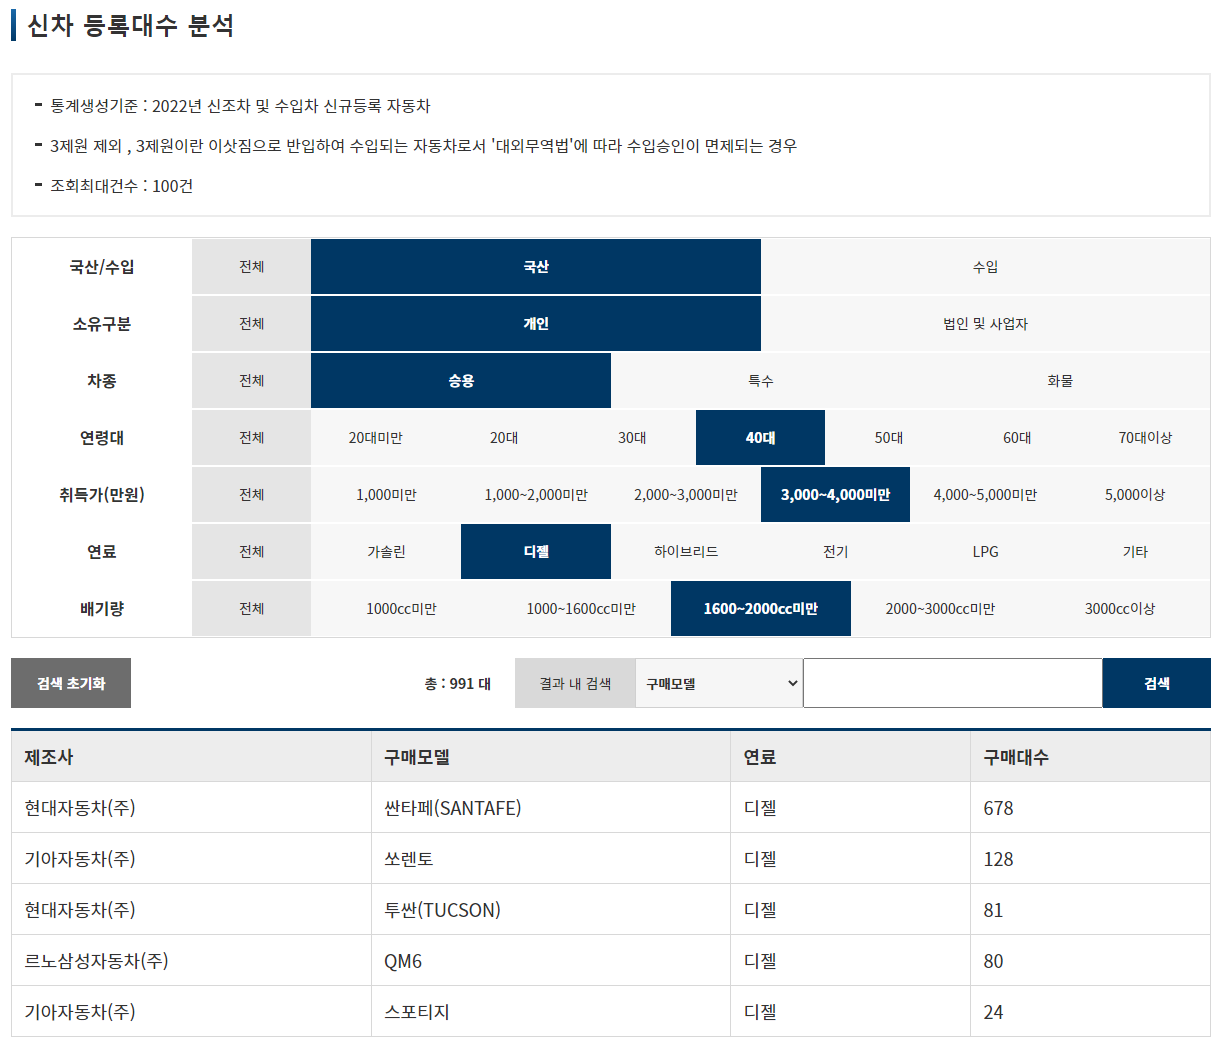1218x1047 pixels.
Task: Pick the 30대 age group
Action: (x=632, y=438)
